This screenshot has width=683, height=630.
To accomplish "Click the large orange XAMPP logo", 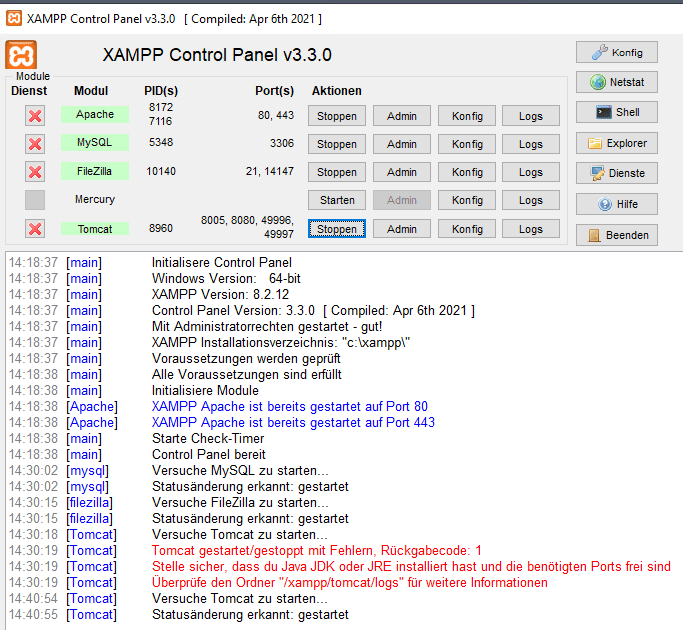I will coord(21,55).
